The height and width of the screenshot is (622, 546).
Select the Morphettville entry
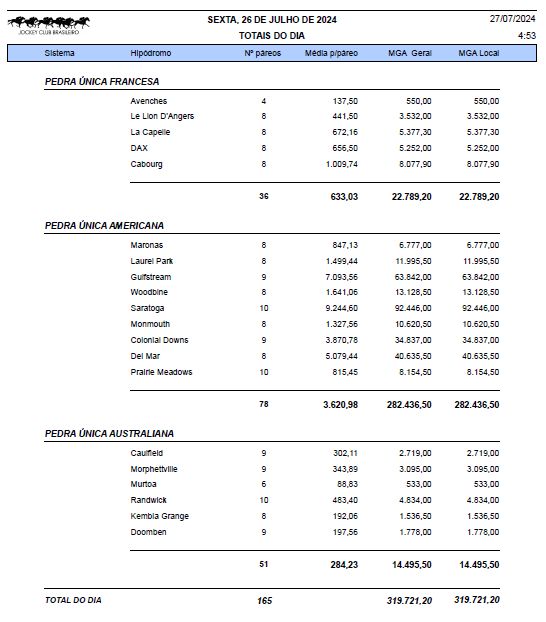[154, 469]
